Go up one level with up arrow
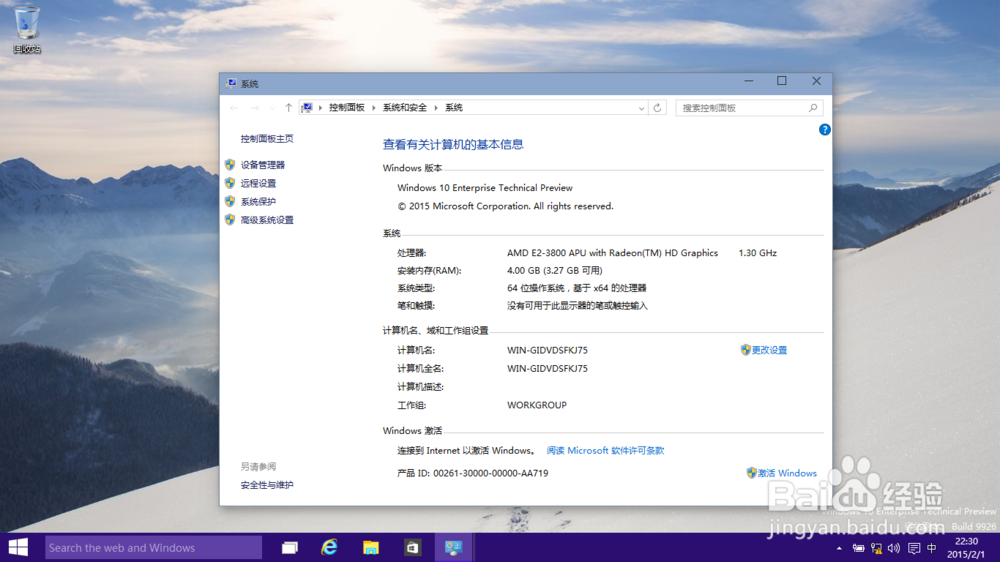Screen dimensions: 1000x562 (x=288, y=108)
